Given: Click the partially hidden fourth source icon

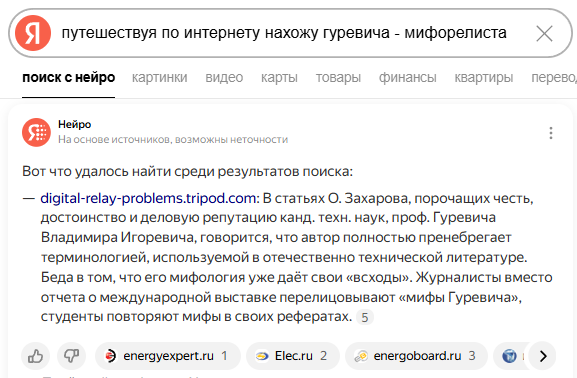Looking at the screenshot, I should point(510,356).
